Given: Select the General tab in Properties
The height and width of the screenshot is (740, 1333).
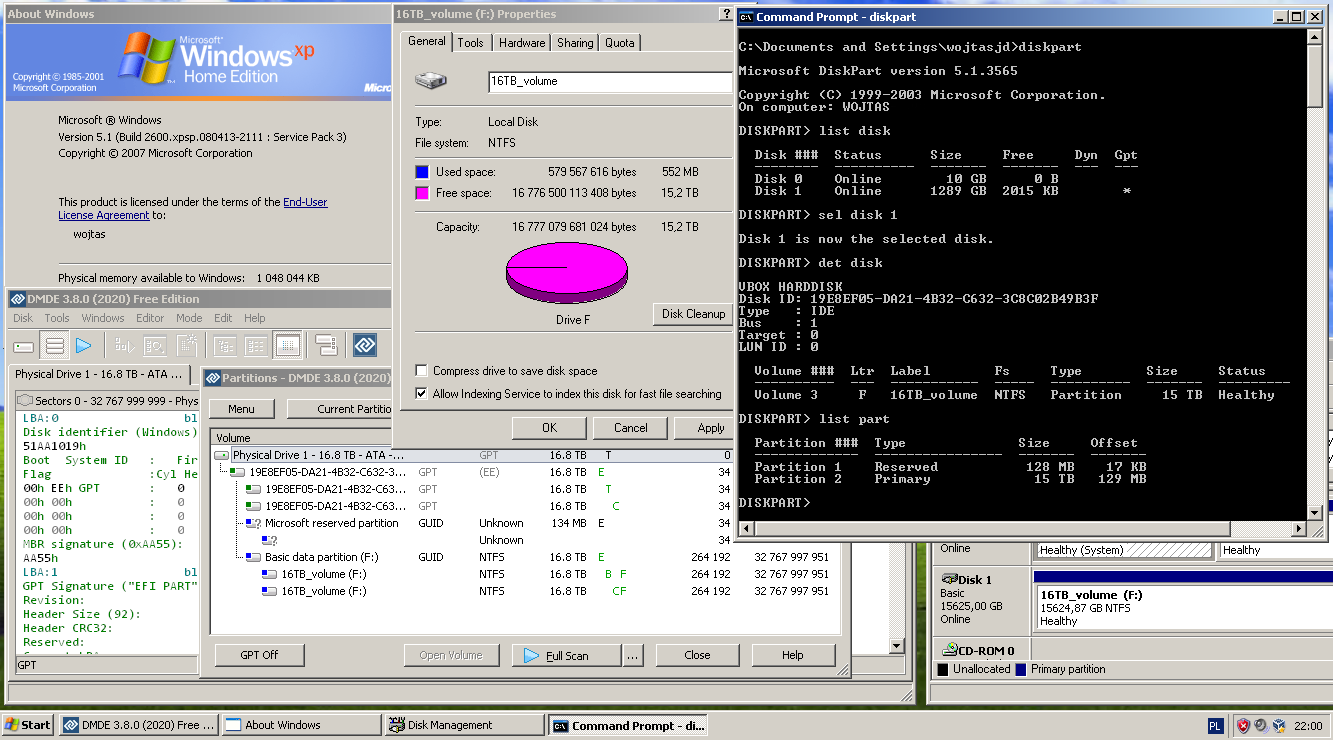Looking at the screenshot, I should pyautogui.click(x=427, y=41).
